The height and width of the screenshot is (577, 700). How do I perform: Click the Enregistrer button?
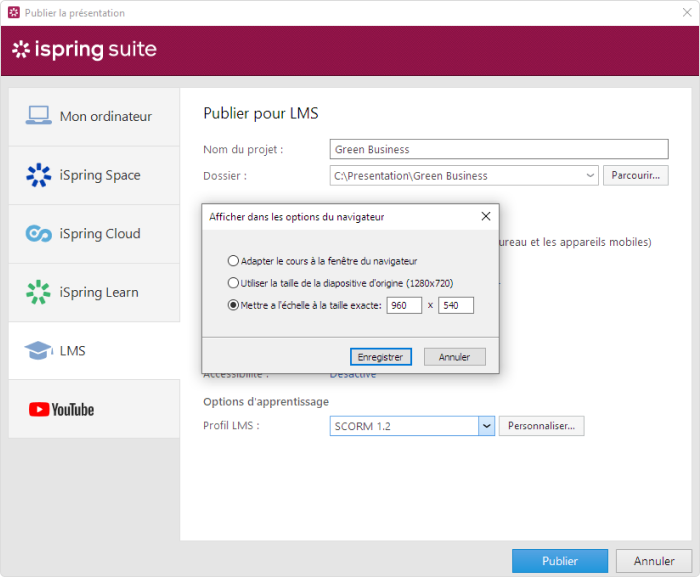tap(381, 357)
